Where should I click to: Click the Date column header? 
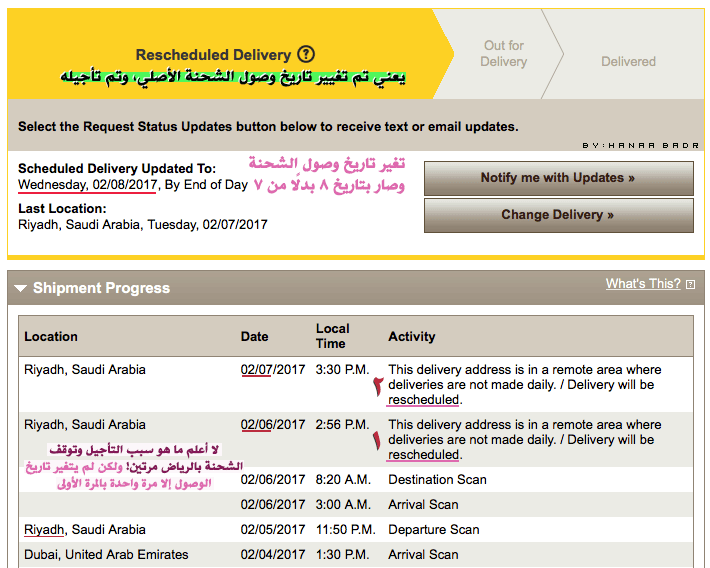coord(254,337)
